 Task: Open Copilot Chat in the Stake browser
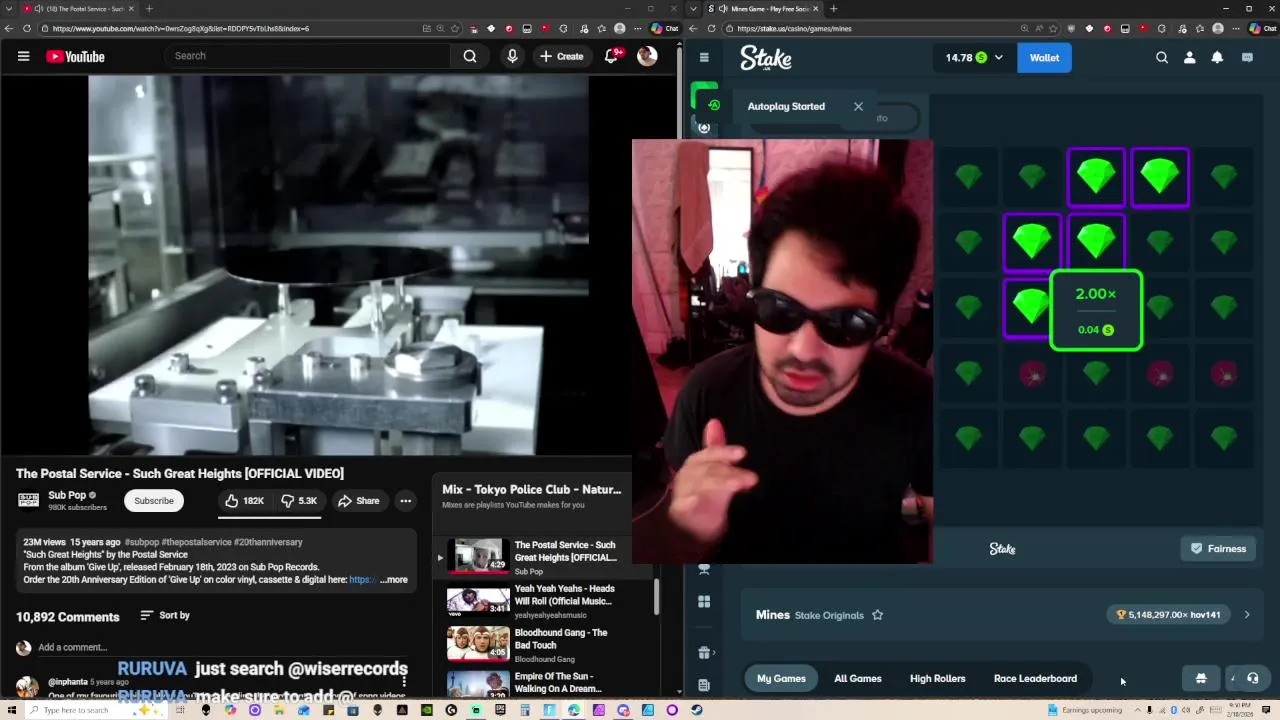[1264, 28]
